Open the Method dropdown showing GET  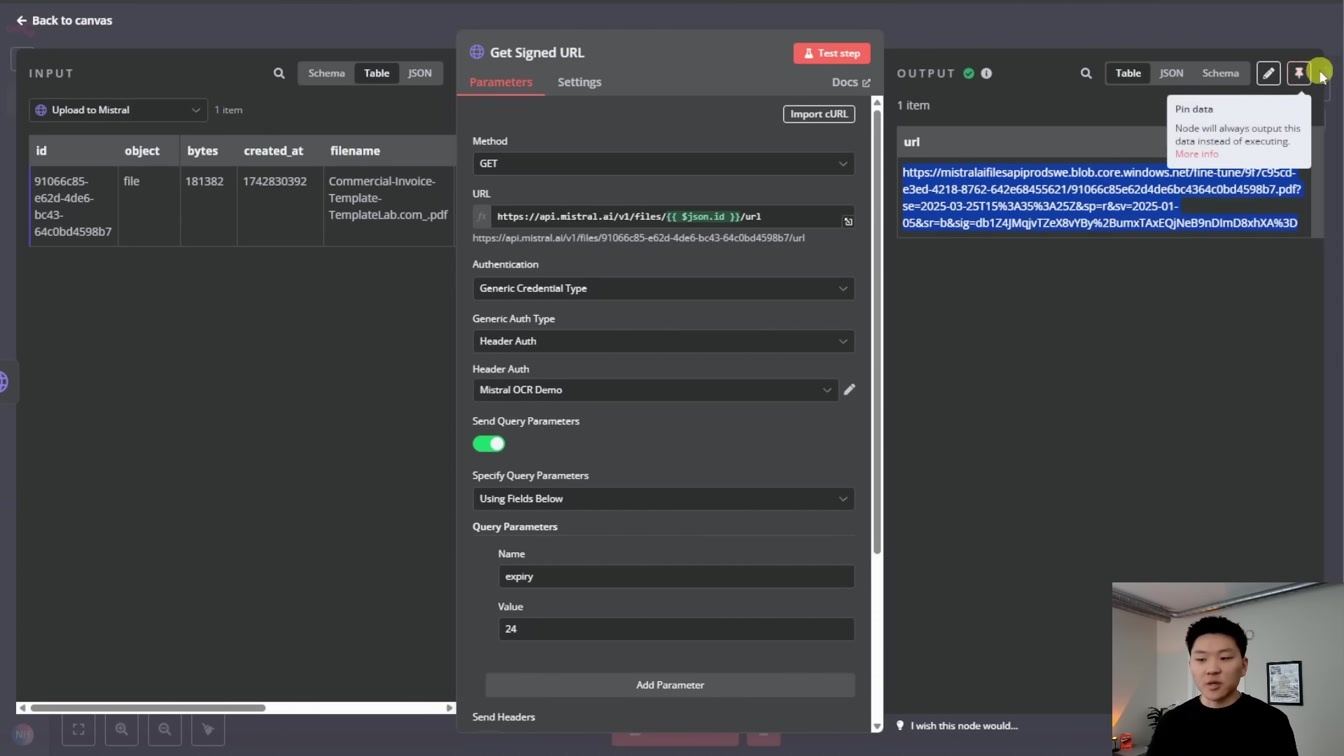[x=663, y=164]
